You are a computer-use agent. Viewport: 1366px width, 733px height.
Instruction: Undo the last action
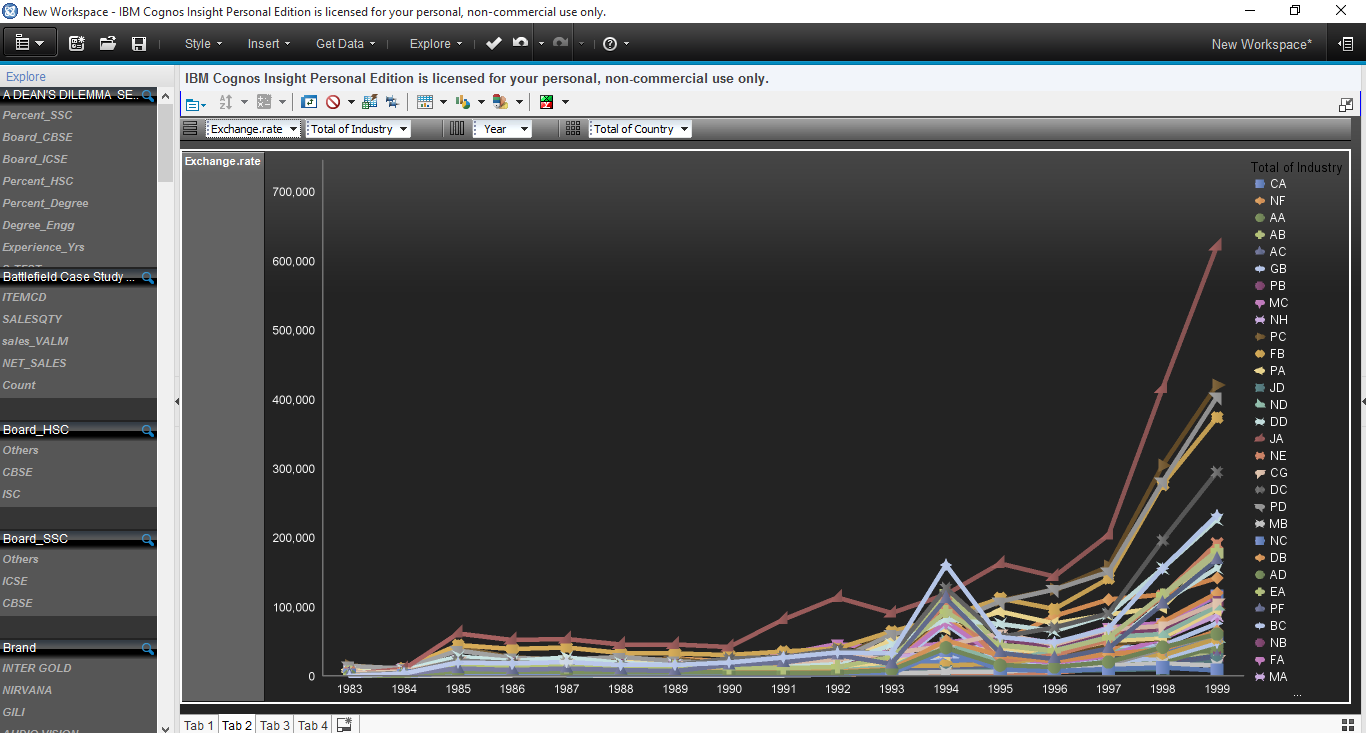[x=520, y=44]
